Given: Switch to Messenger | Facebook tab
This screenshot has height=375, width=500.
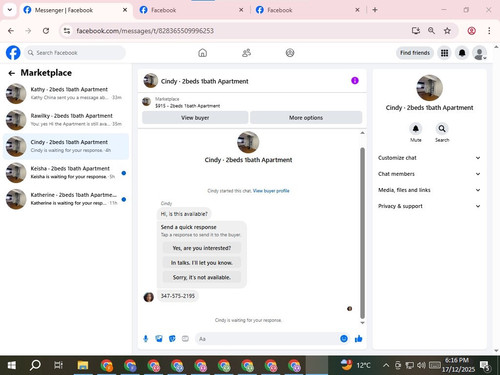Looking at the screenshot, I should (76, 10).
